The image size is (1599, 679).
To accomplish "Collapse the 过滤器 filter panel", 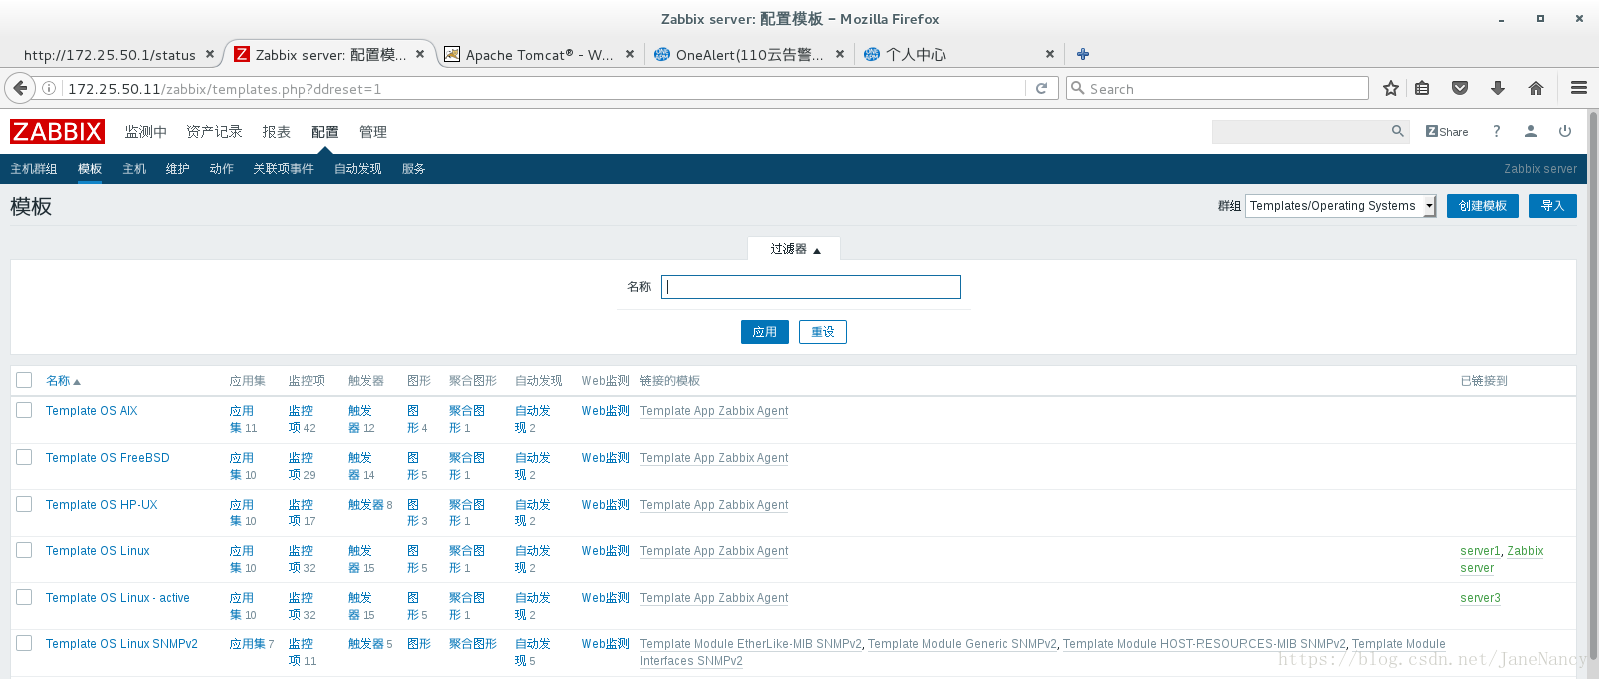I will [x=795, y=249].
